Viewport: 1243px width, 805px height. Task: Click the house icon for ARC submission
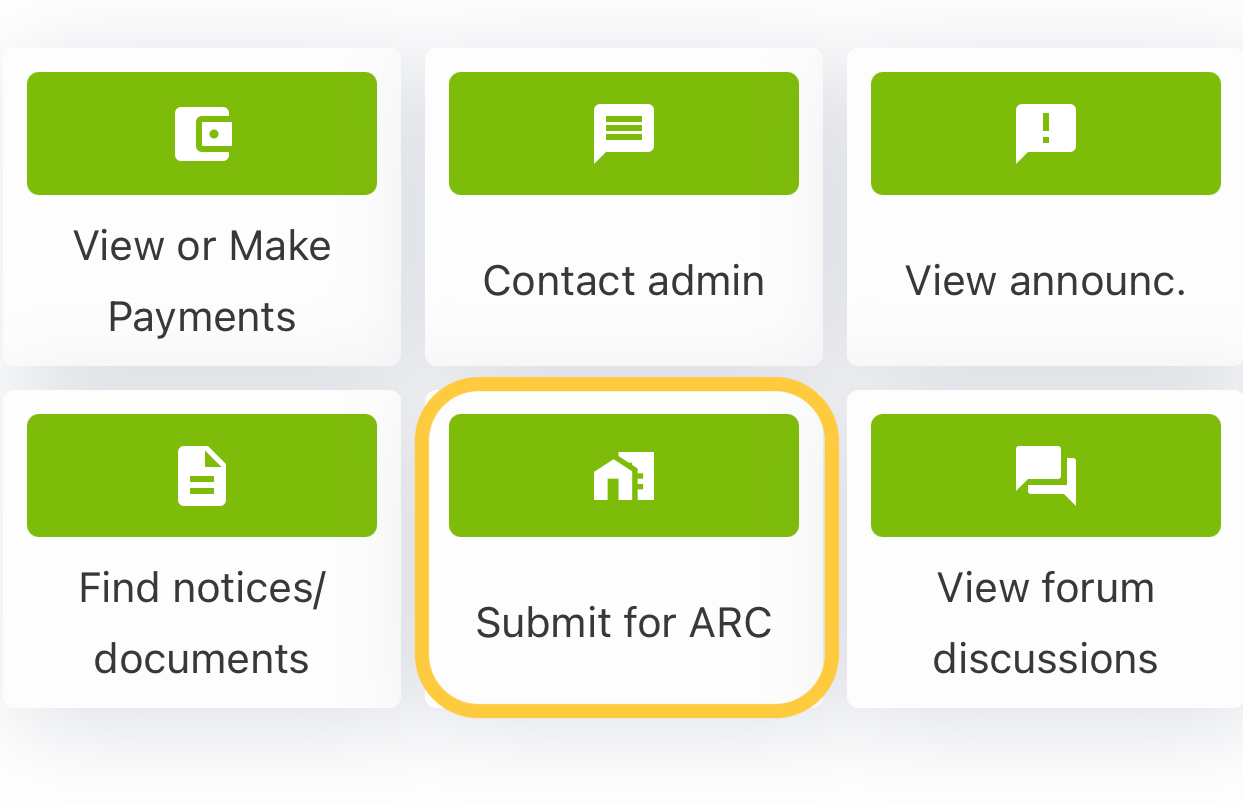[x=624, y=475]
